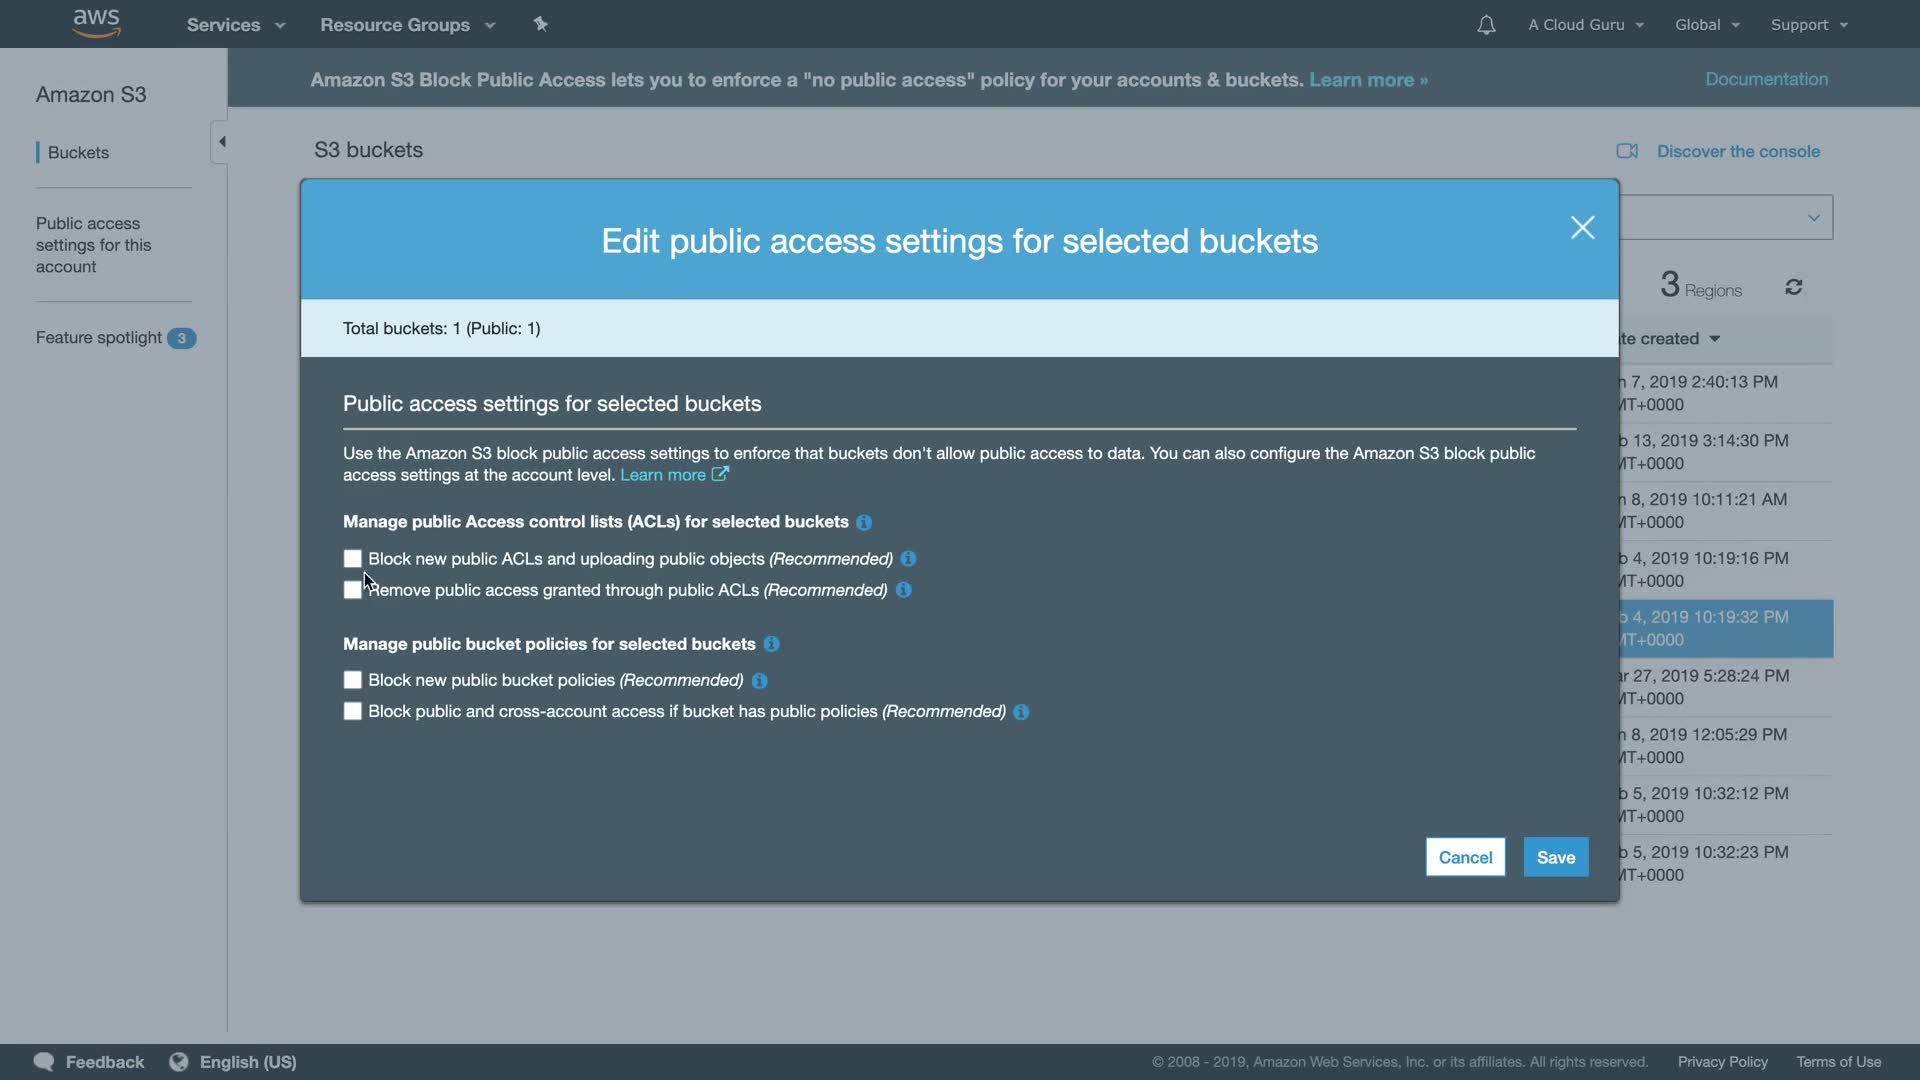Click the refresh icon next to Regions

click(1793, 288)
